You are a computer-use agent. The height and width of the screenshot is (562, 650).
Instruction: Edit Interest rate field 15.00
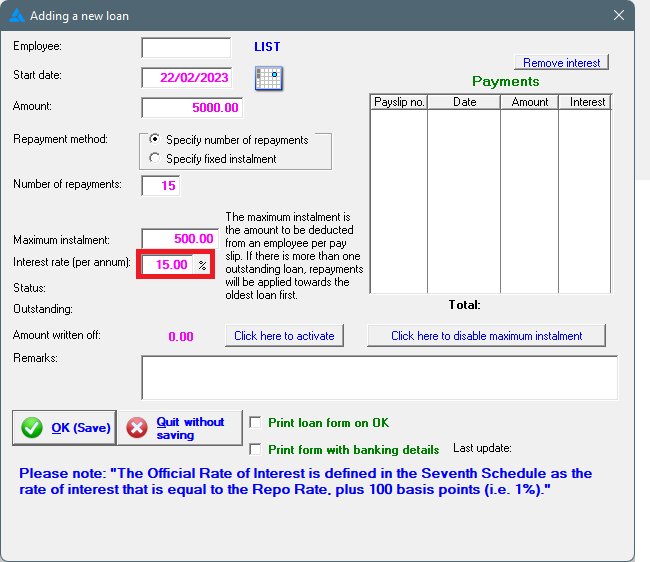tap(167, 265)
